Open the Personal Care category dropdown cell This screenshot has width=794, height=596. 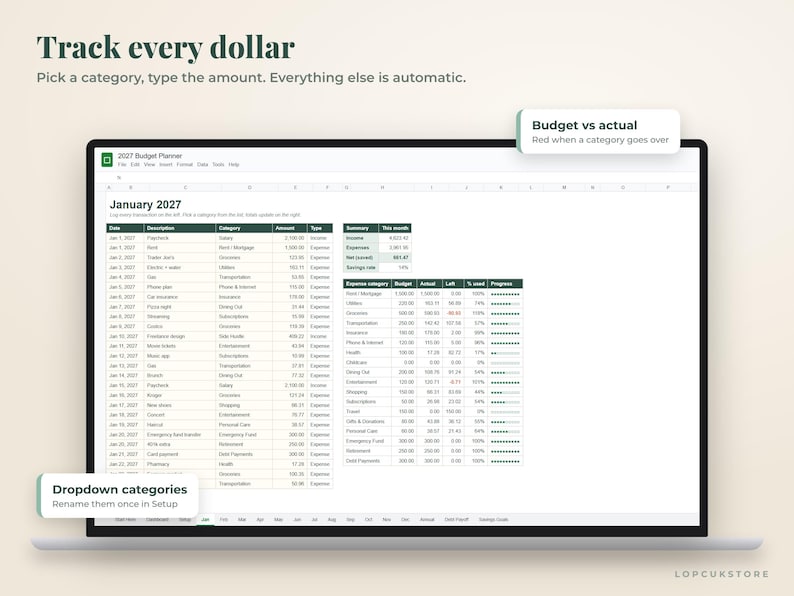point(244,425)
